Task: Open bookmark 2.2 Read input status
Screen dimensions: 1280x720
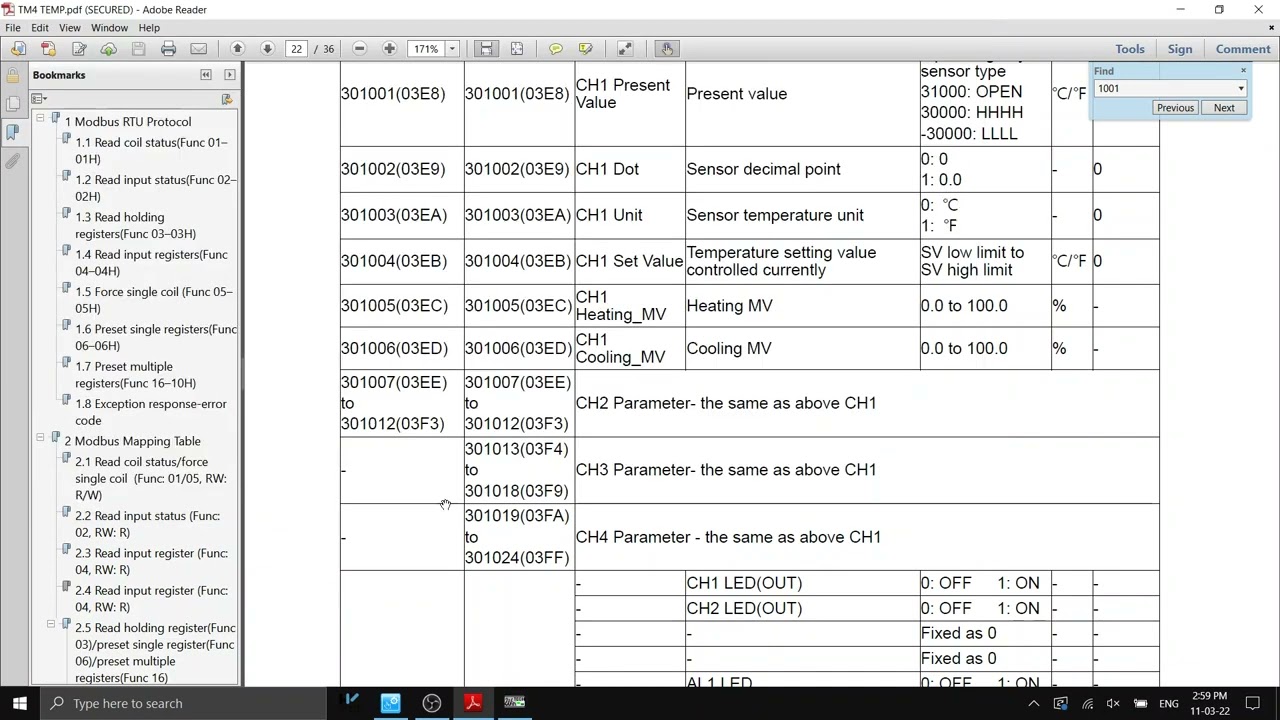Action: point(147,524)
